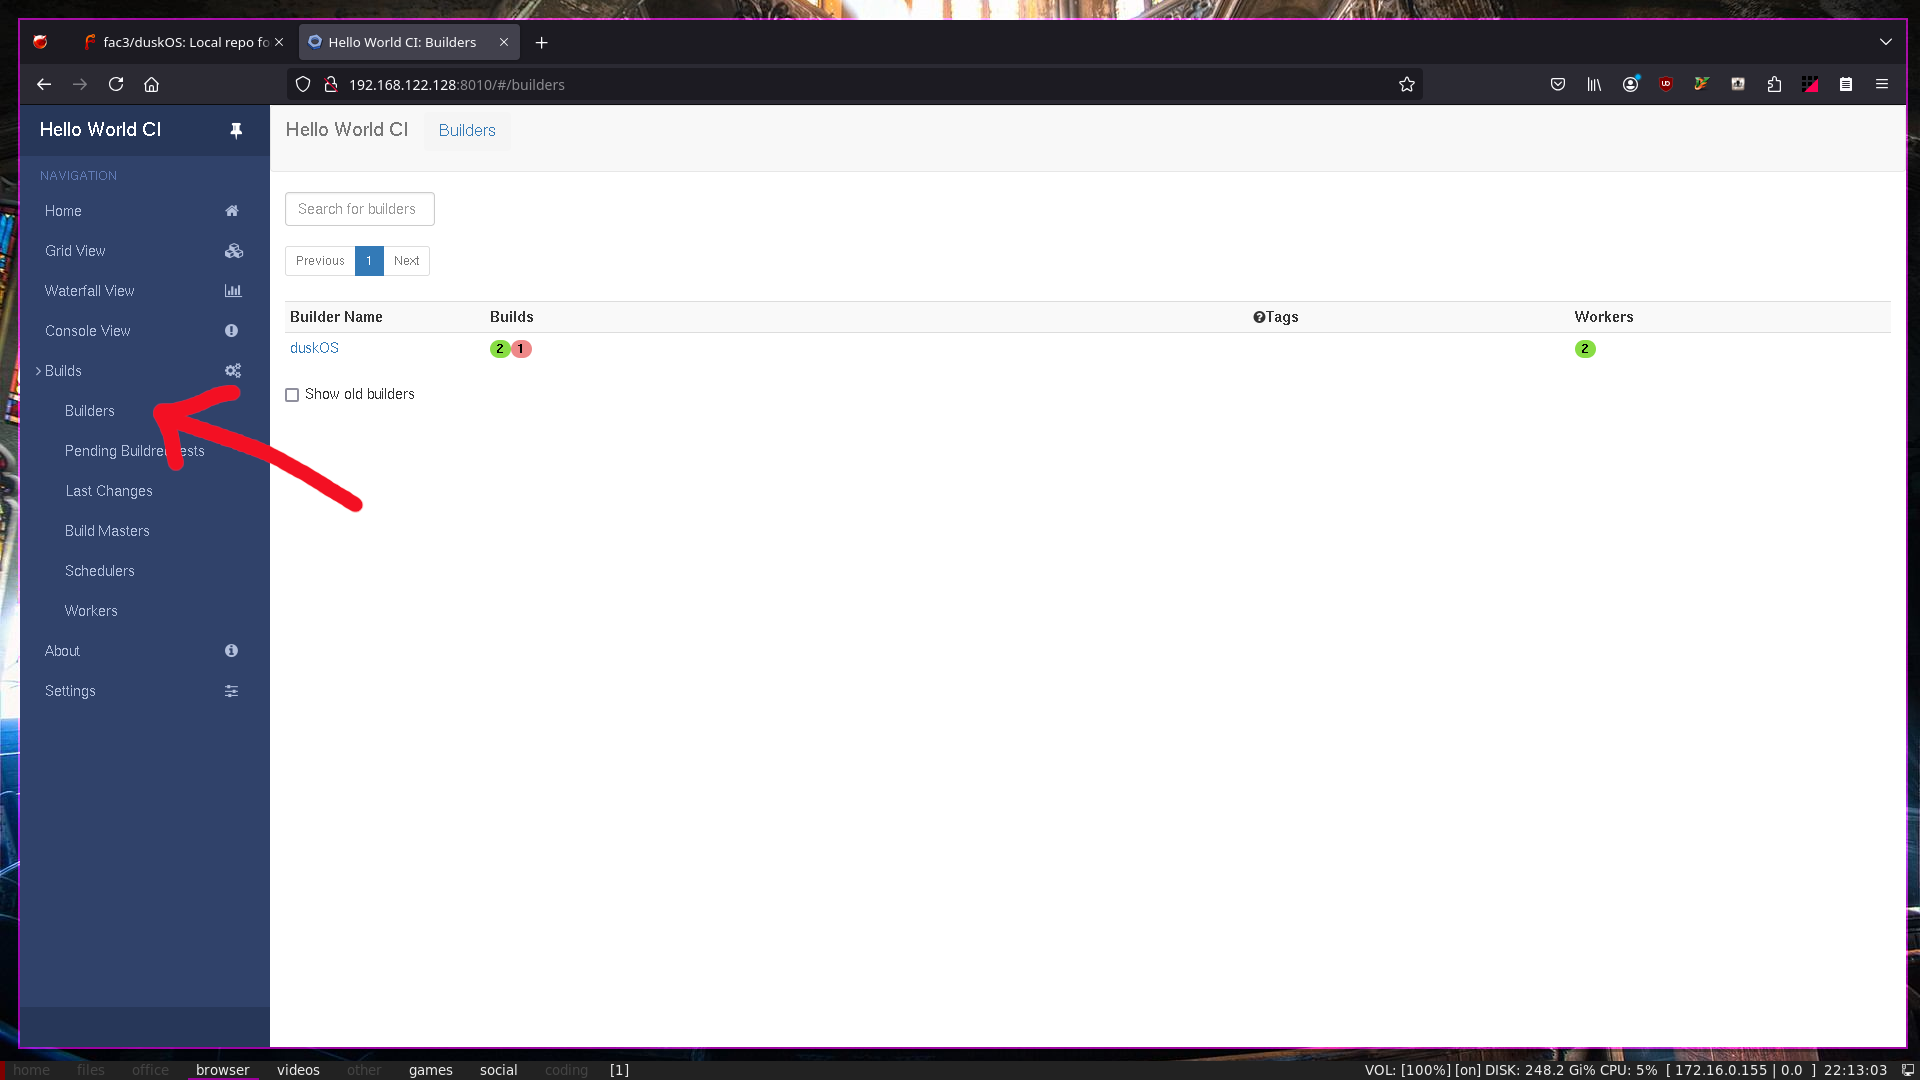Image resolution: width=1920 pixels, height=1080 pixels.
Task: Click the Next pagination button
Action: (x=406, y=260)
